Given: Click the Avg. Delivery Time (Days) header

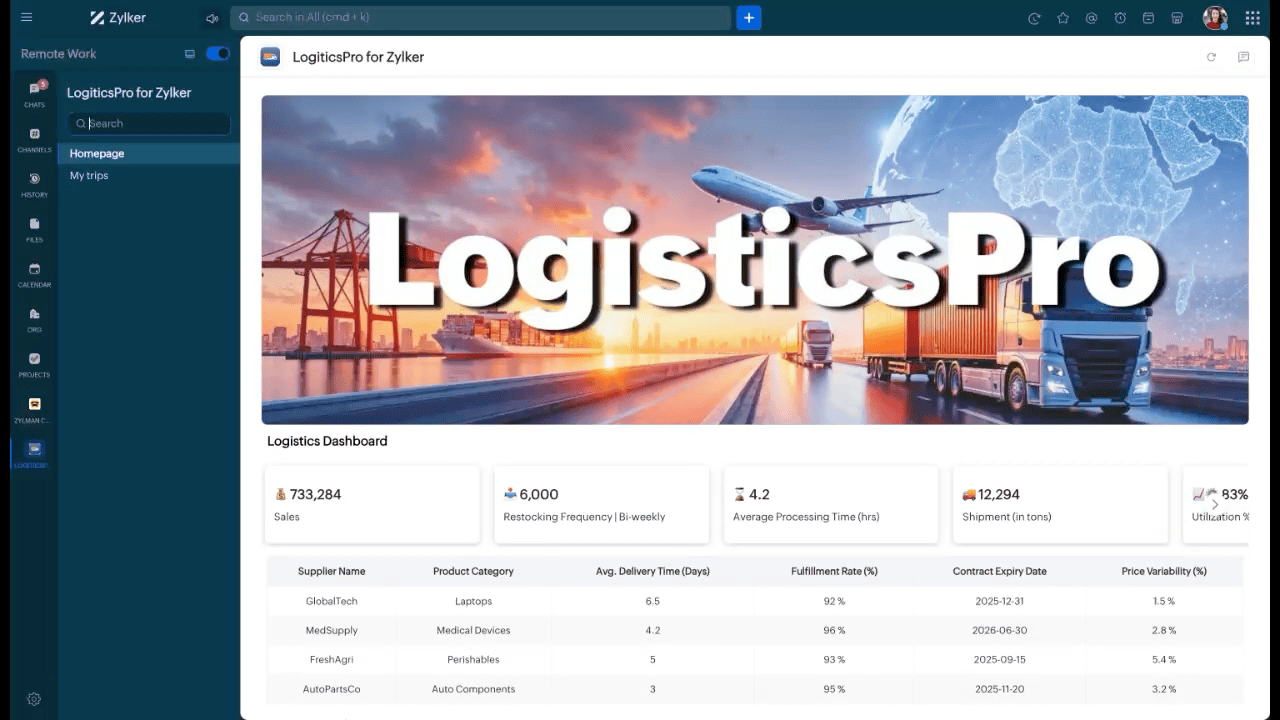Looking at the screenshot, I should [x=653, y=571].
